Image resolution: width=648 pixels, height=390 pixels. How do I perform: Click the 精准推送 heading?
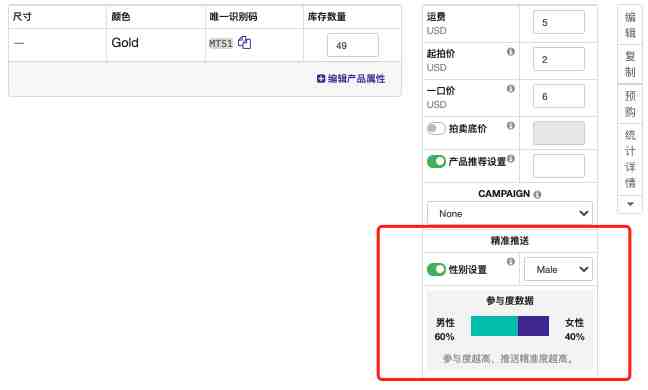pos(510,240)
